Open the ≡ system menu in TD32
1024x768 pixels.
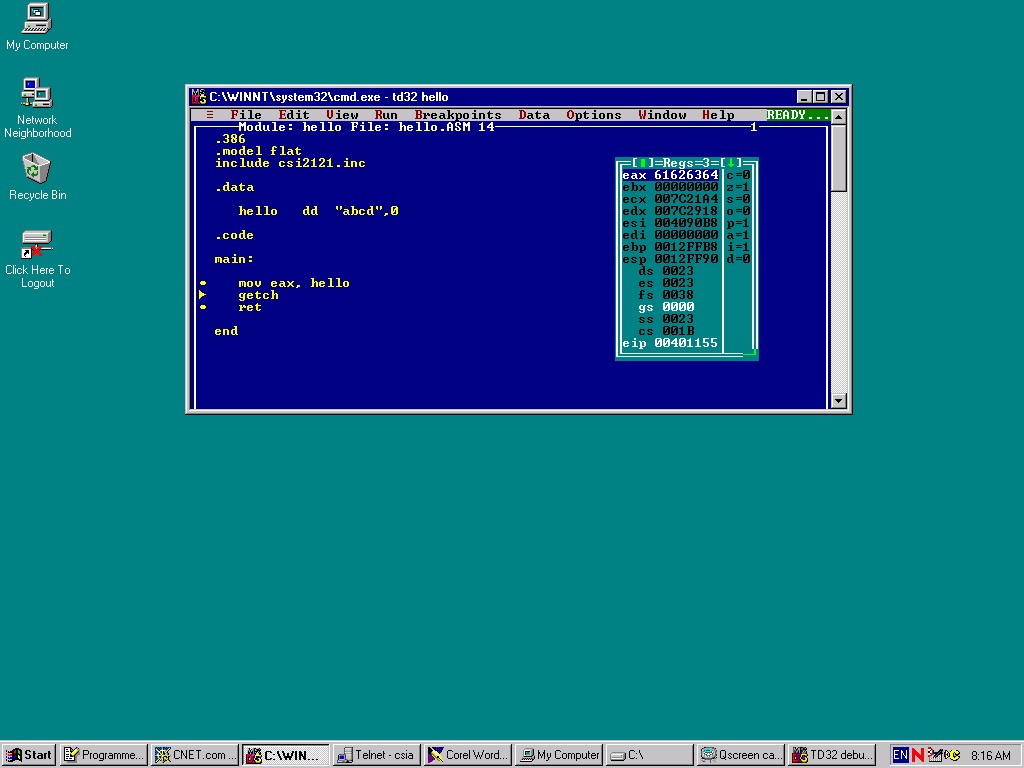click(210, 115)
